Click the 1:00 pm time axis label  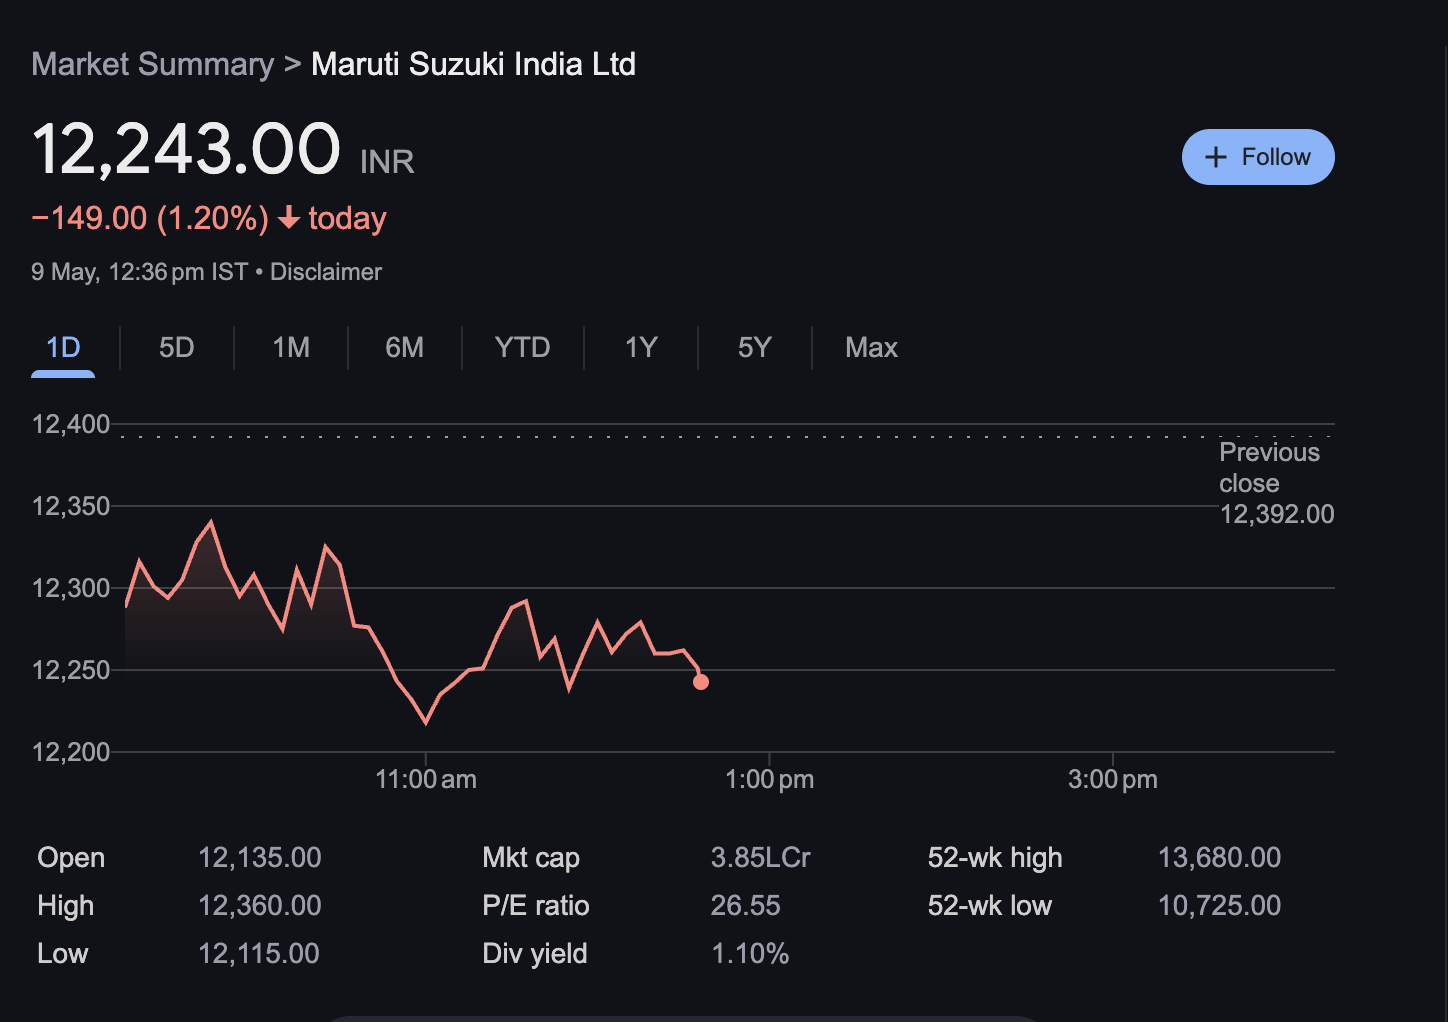769,780
